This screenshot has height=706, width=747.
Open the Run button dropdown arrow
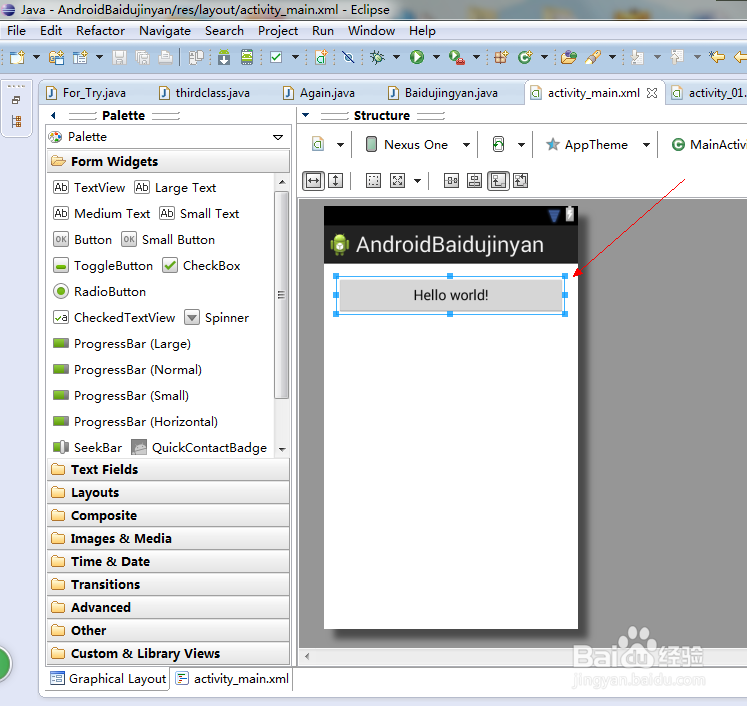pos(436,58)
